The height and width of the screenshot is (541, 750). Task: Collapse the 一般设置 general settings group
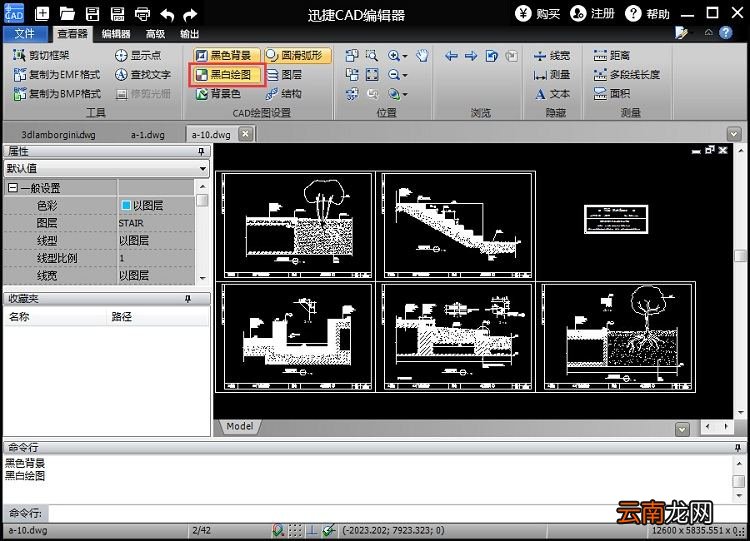tap(12, 188)
